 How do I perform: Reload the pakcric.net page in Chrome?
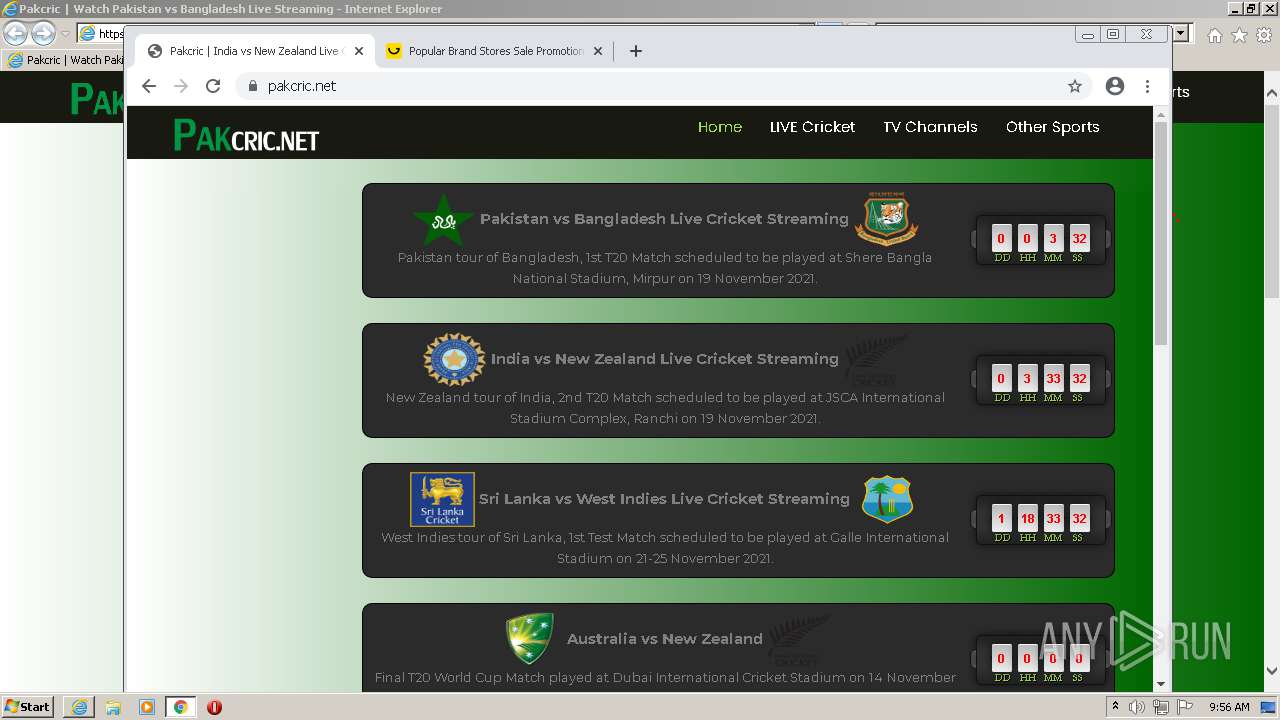tap(213, 86)
